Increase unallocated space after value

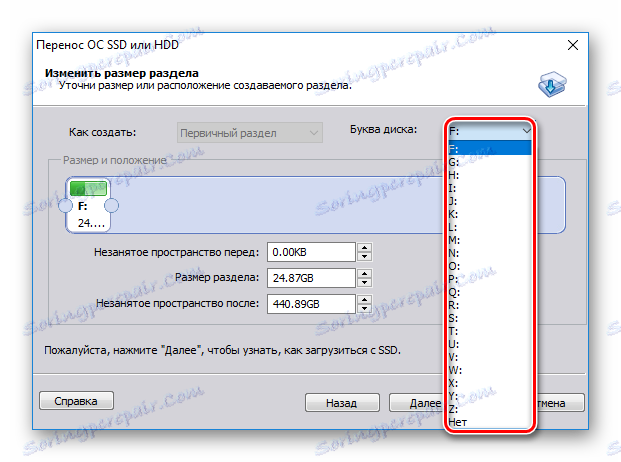pos(364,300)
